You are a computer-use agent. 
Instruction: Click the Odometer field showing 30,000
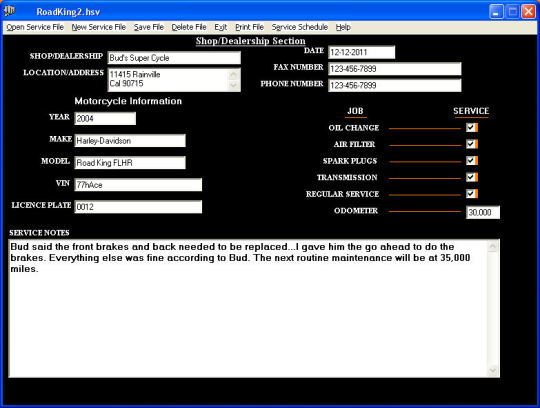(483, 212)
